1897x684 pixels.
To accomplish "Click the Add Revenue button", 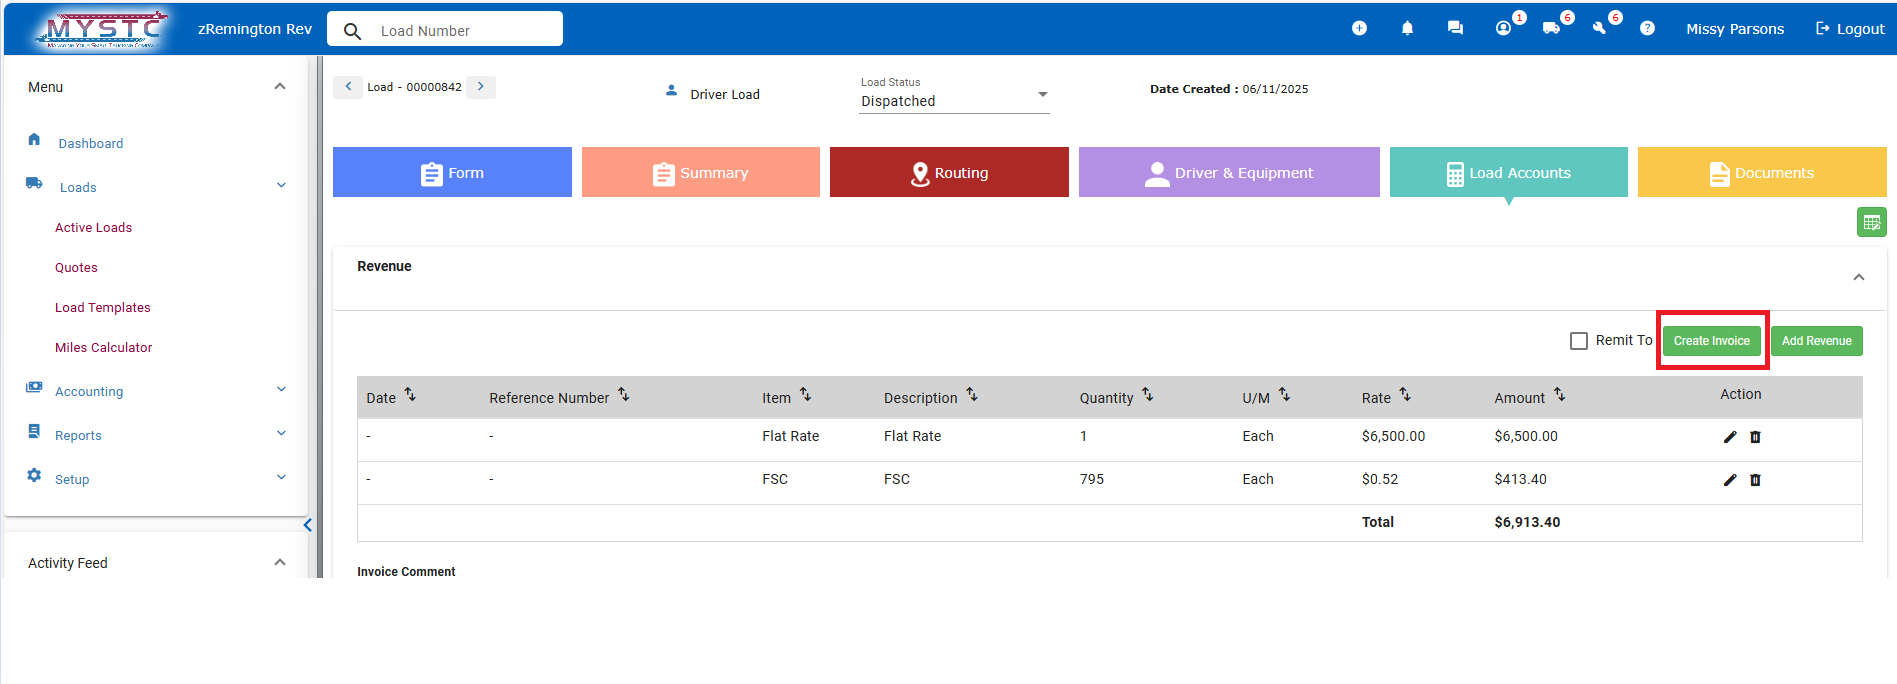I will click(x=1816, y=341).
